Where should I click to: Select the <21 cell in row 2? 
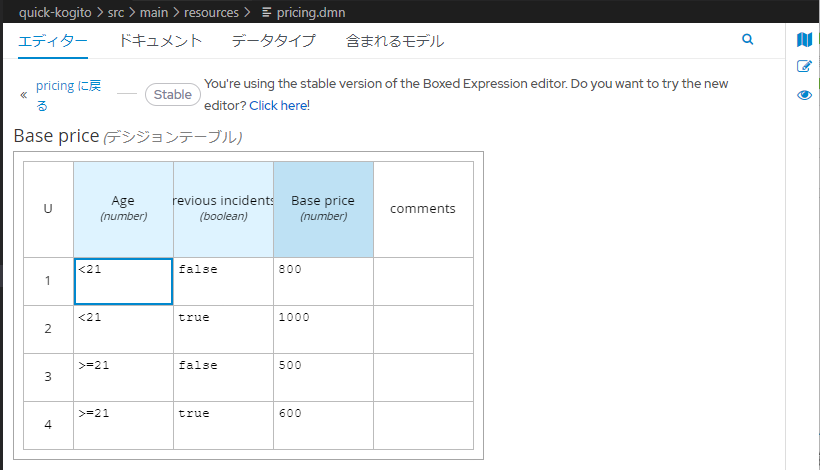tap(123, 329)
